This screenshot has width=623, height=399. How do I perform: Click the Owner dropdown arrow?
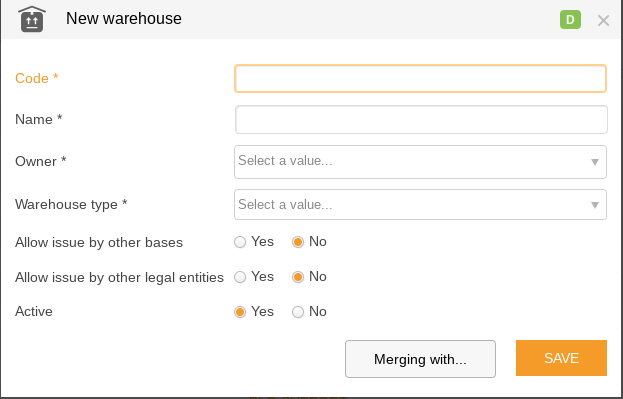coord(594,162)
